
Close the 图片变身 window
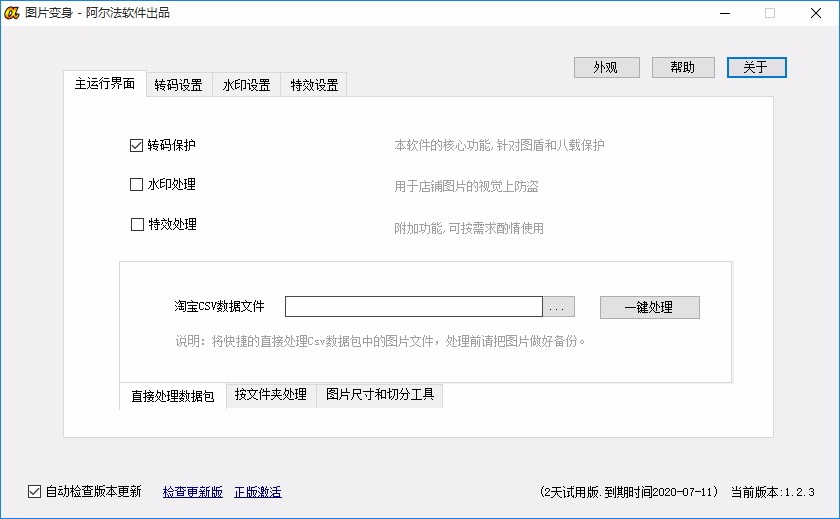click(816, 13)
